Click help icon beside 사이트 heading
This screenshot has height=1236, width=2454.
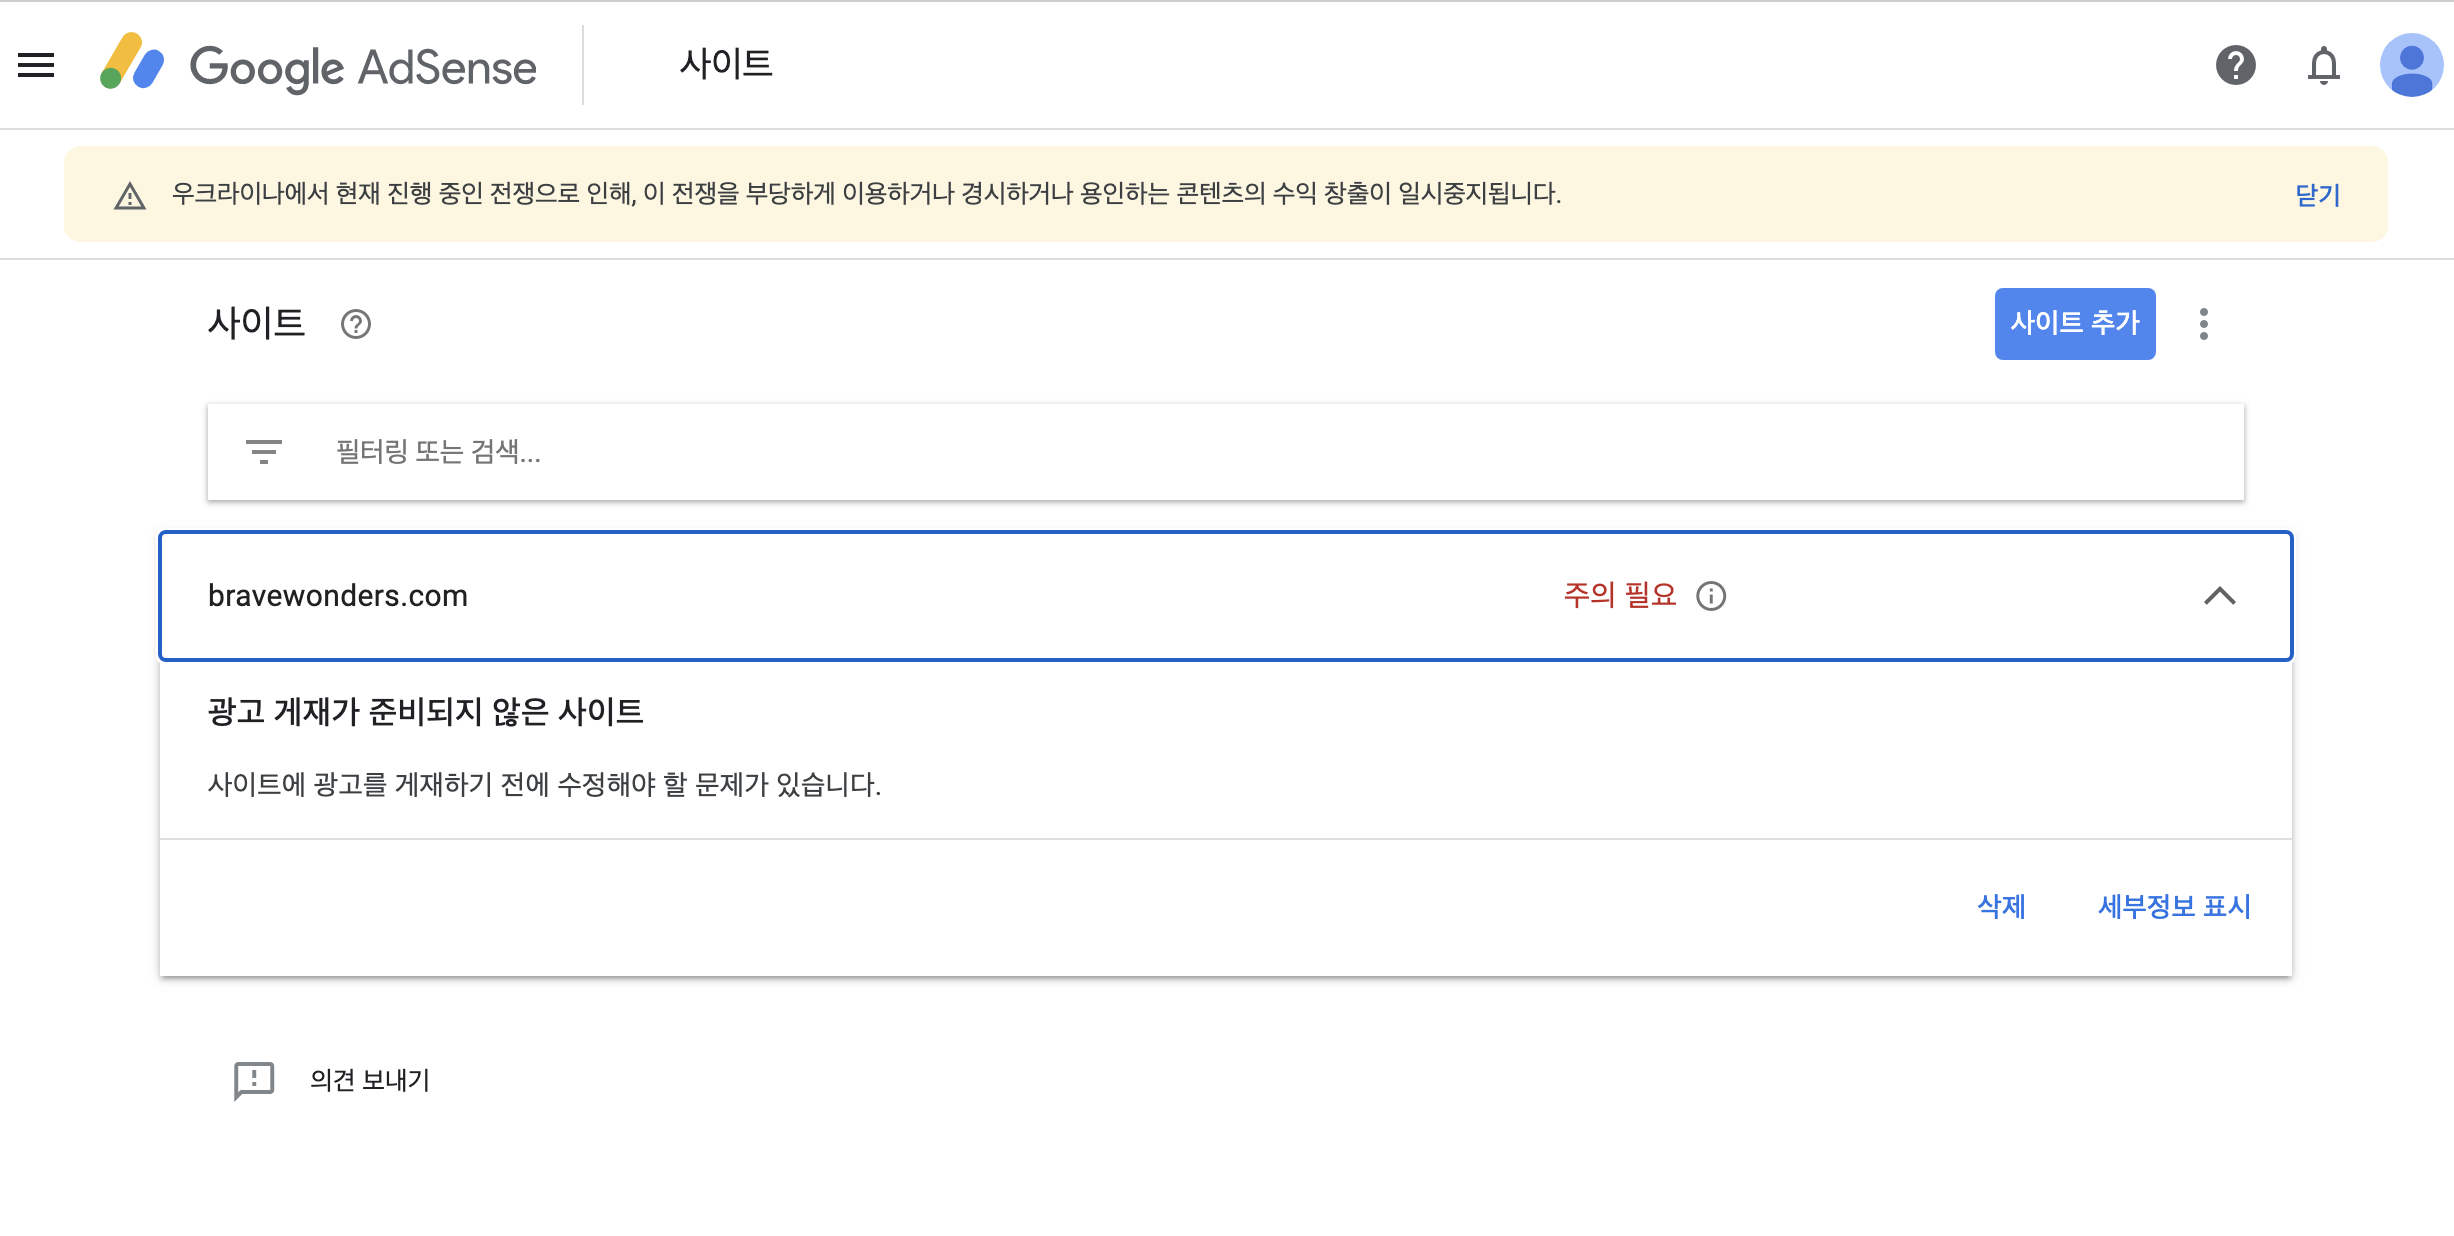click(355, 324)
